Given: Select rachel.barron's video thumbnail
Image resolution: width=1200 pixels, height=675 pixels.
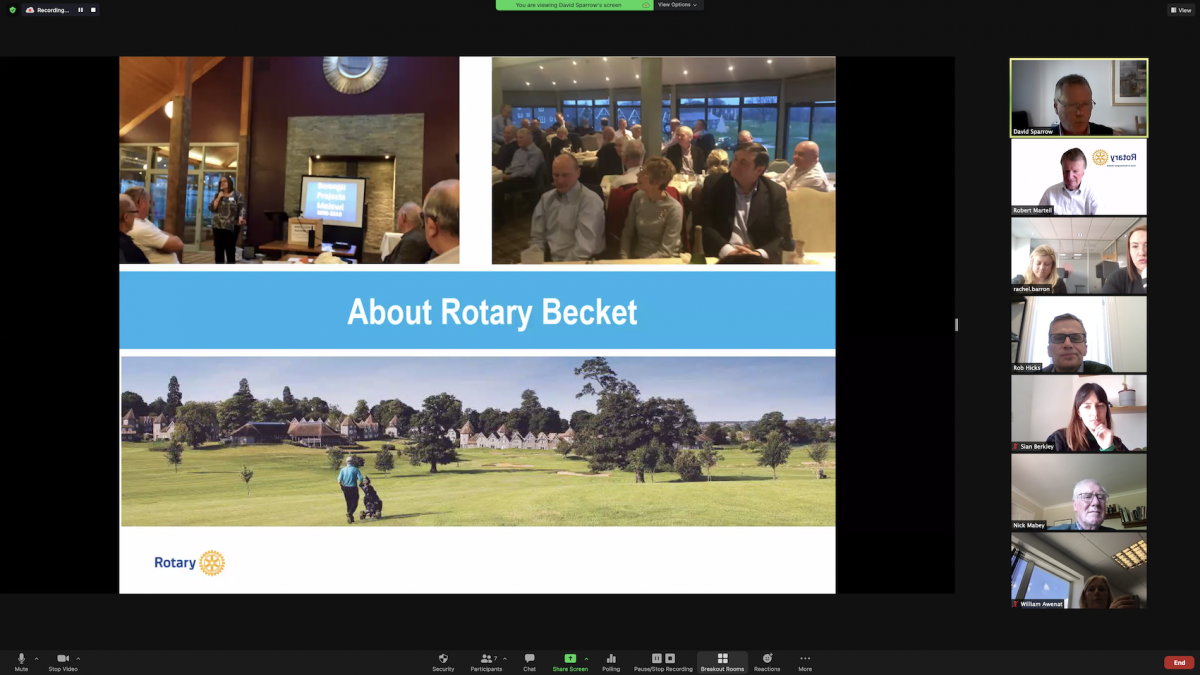Looking at the screenshot, I should click(x=1079, y=256).
